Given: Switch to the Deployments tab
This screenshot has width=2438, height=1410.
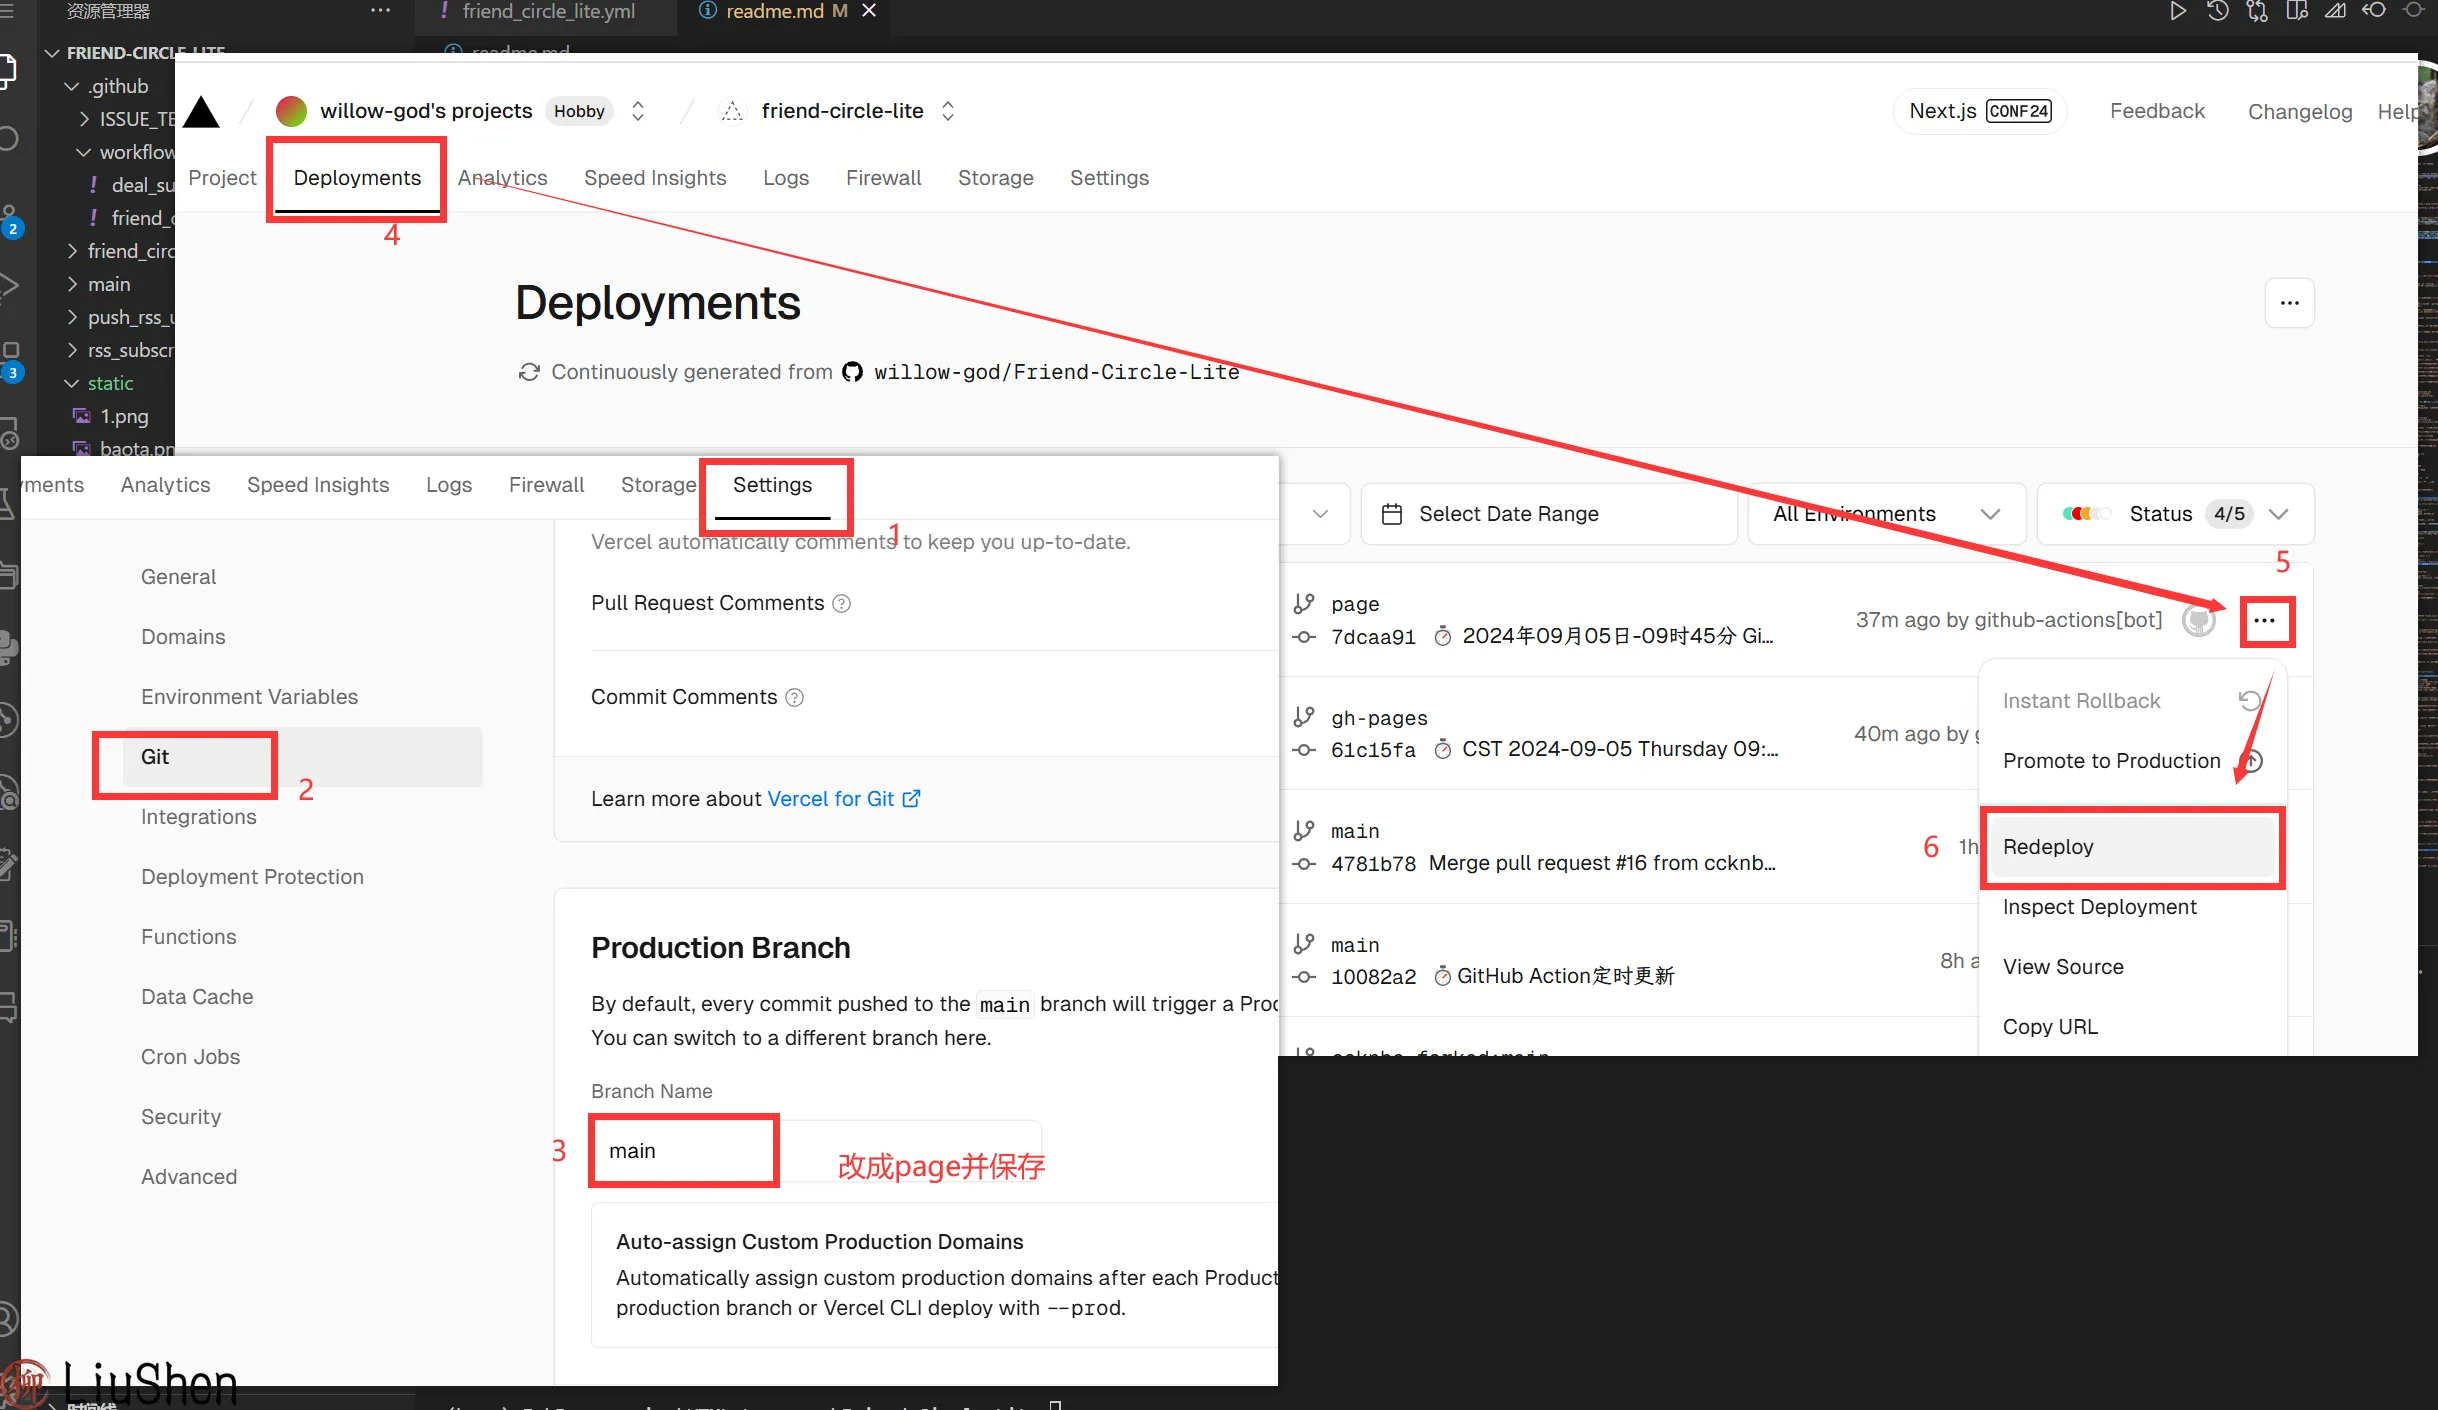Looking at the screenshot, I should point(357,178).
